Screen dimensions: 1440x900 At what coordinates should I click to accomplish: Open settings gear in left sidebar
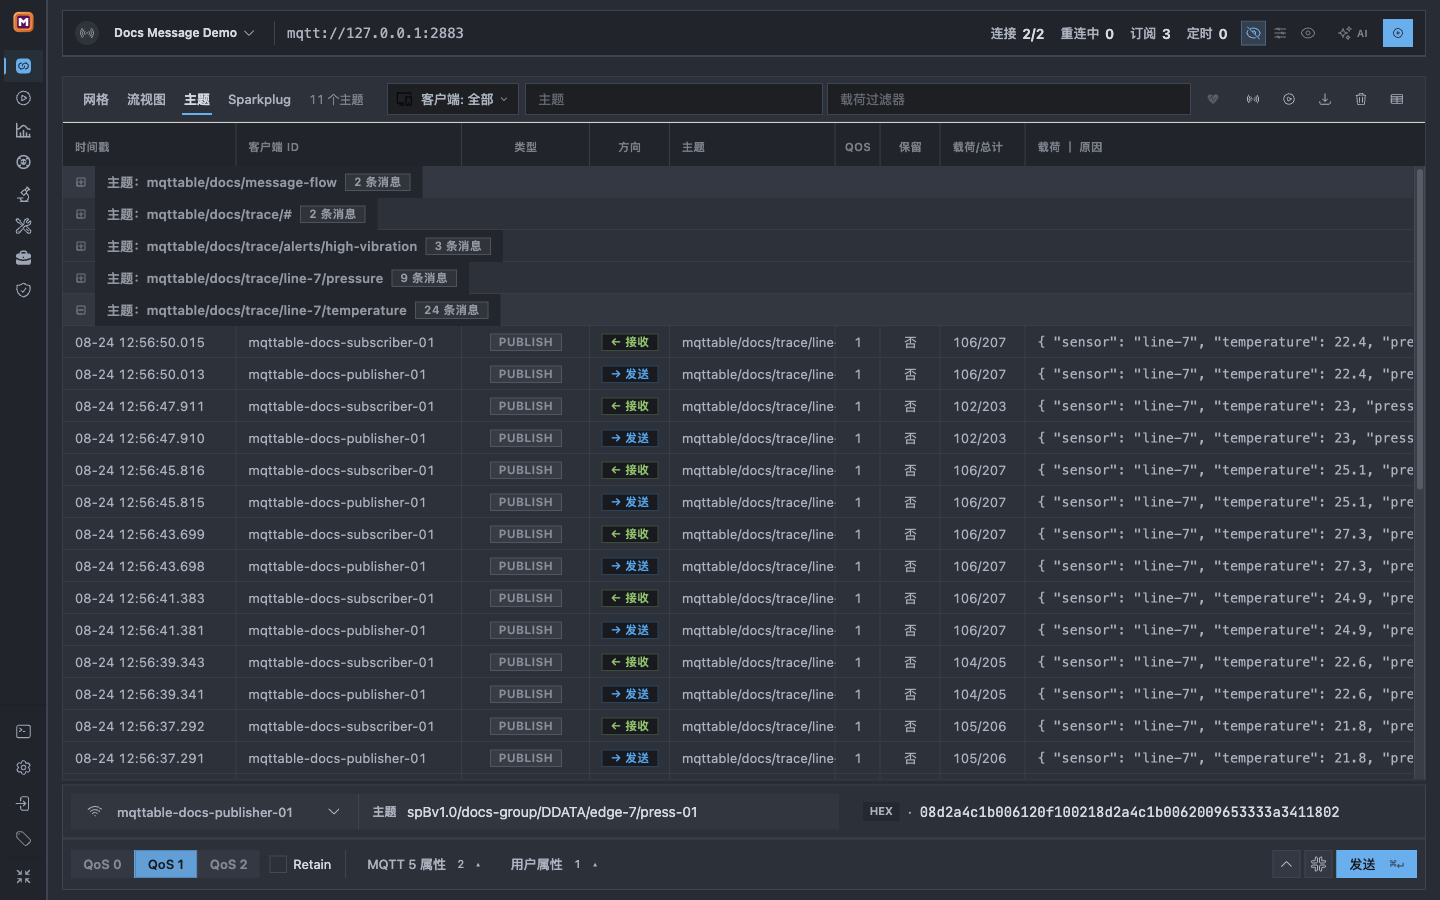[x=23, y=768]
